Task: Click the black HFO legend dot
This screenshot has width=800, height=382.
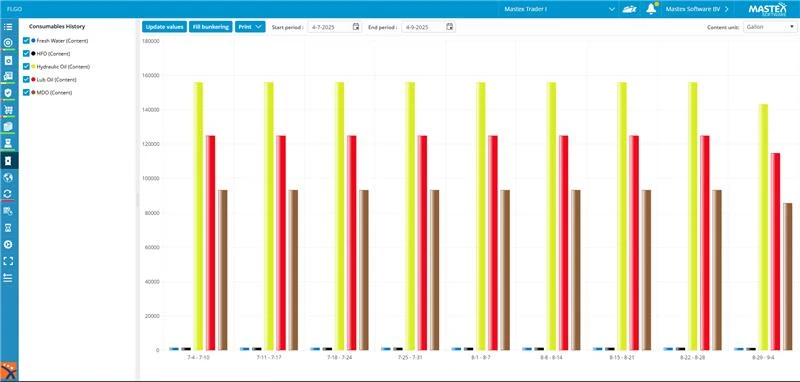Action: [x=33, y=53]
